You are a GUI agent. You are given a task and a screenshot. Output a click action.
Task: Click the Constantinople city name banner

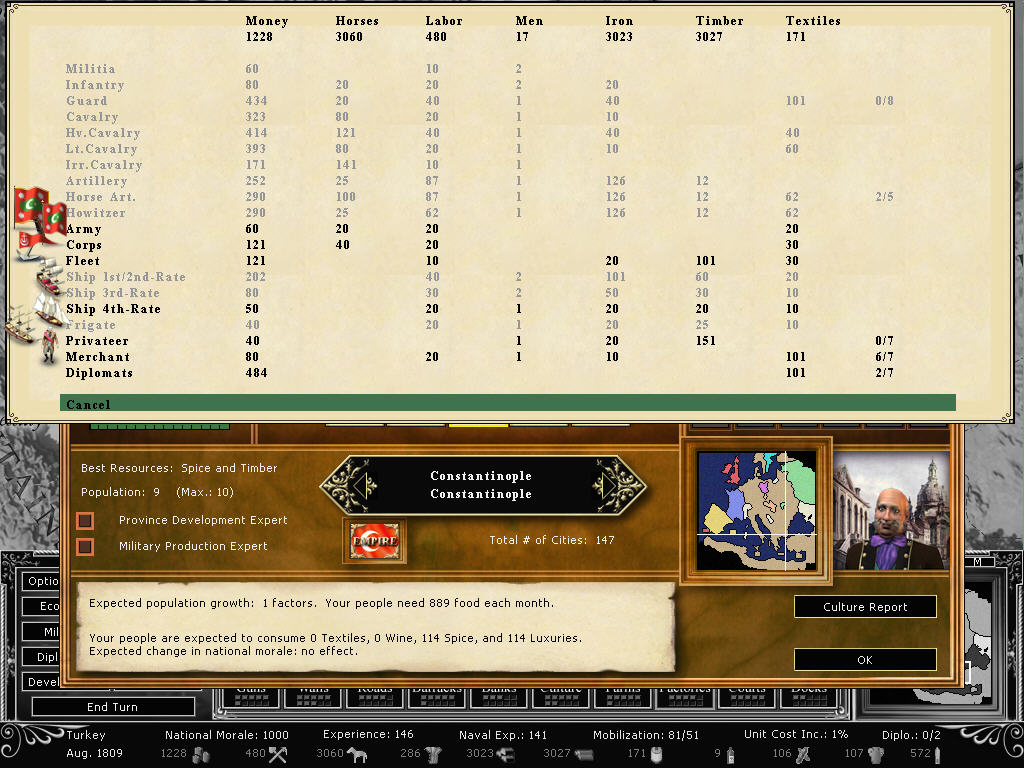[481, 485]
